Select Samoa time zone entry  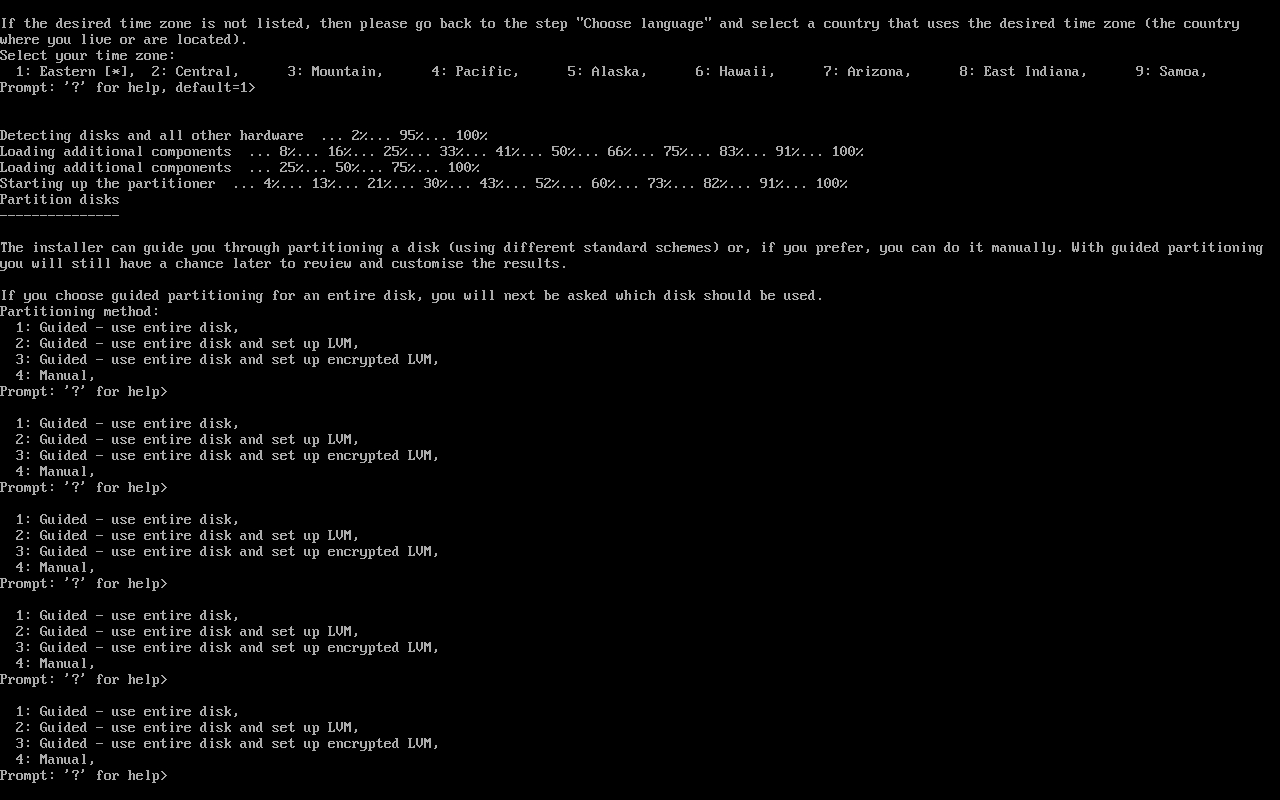click(x=1171, y=71)
